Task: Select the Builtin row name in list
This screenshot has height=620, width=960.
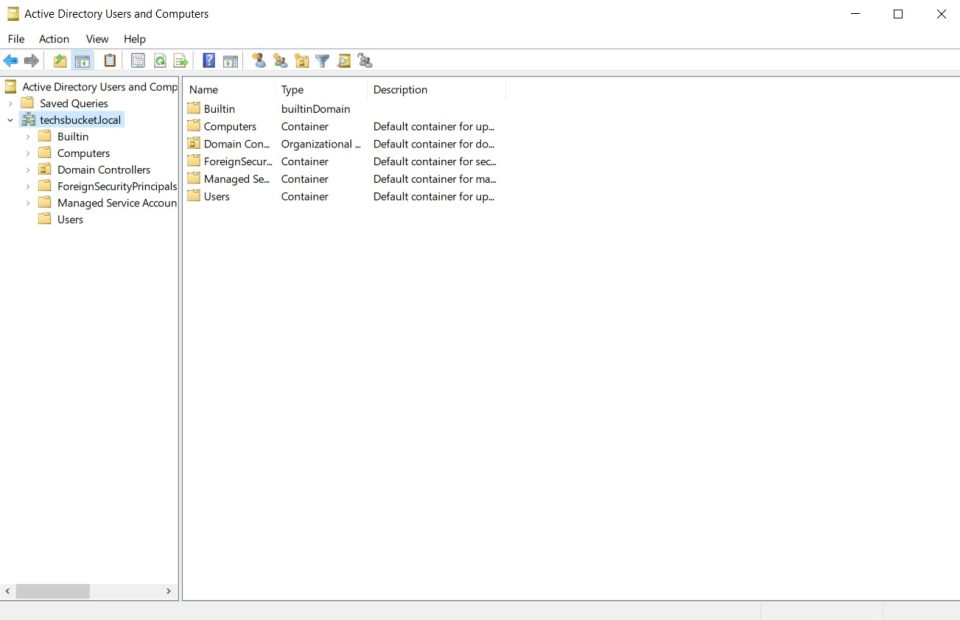Action: coord(219,108)
